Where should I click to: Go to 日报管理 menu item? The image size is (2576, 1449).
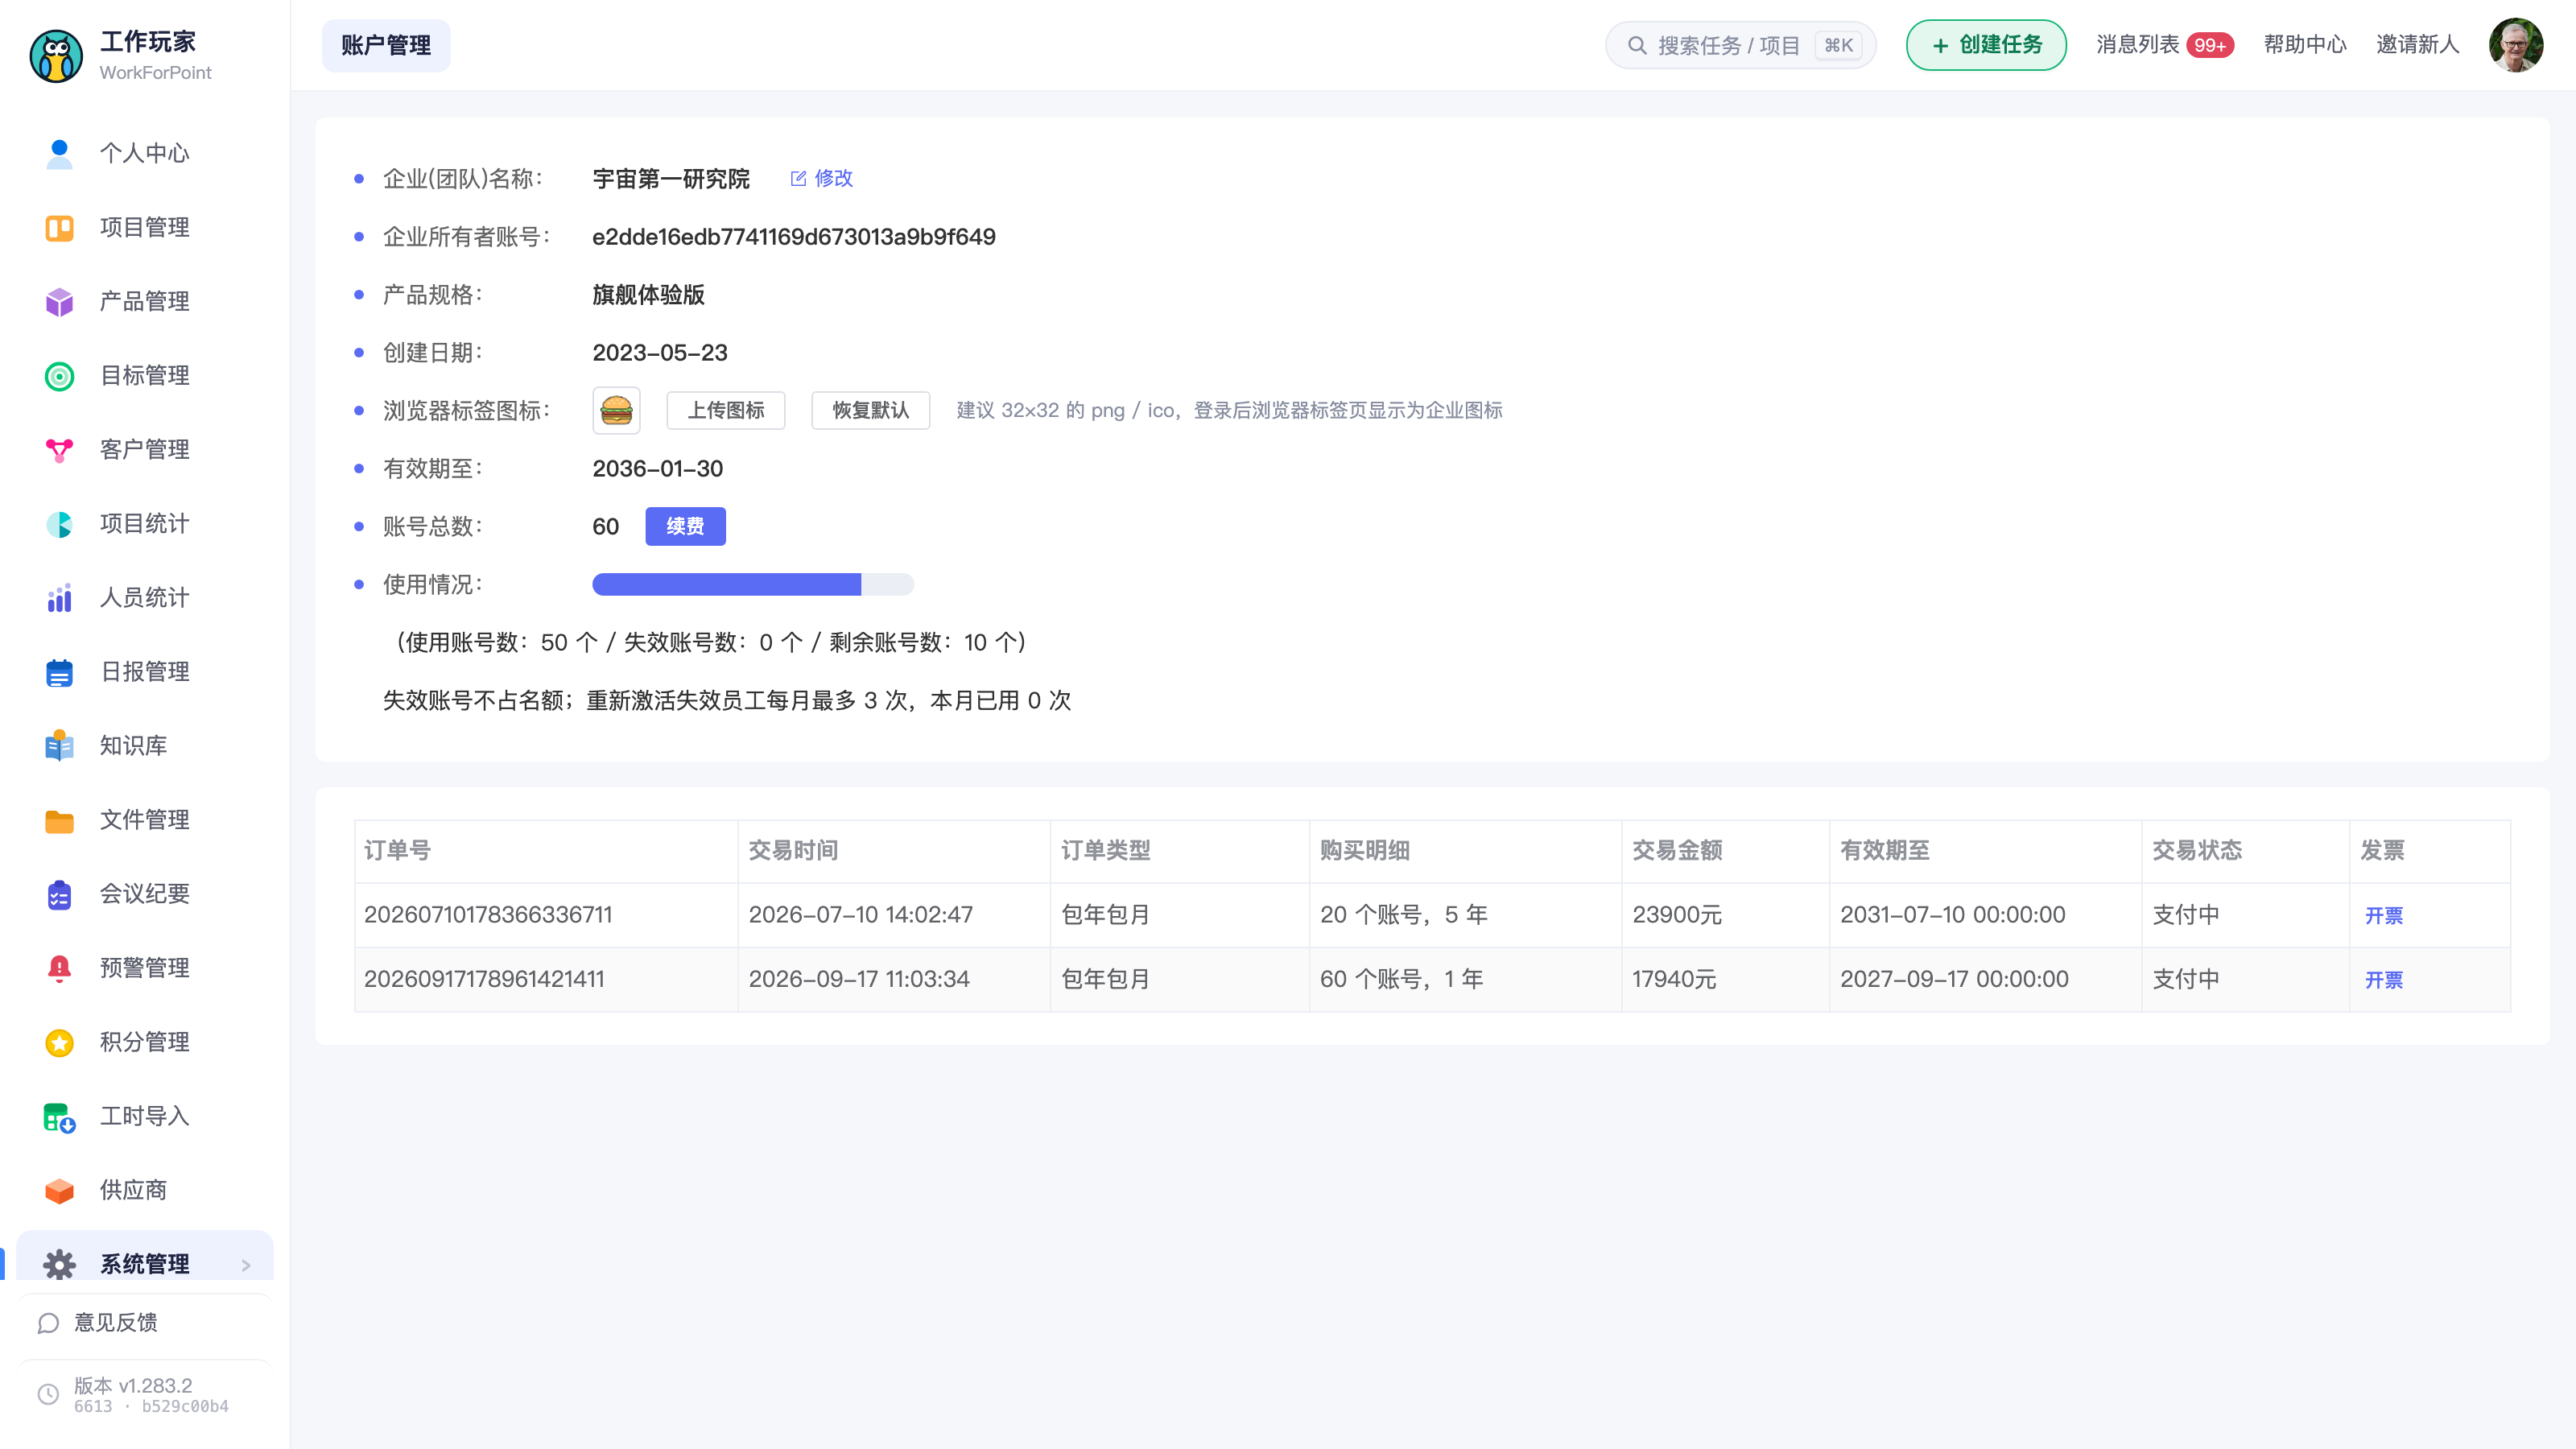[145, 672]
